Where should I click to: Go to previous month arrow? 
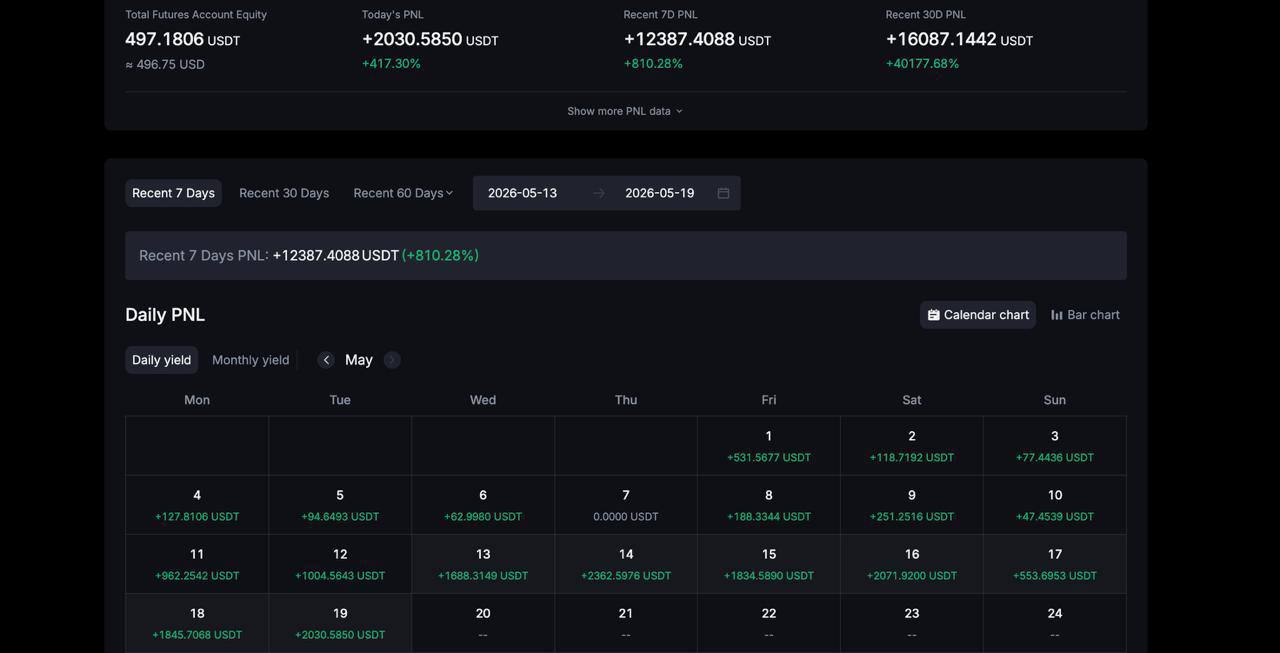[x=326, y=360]
